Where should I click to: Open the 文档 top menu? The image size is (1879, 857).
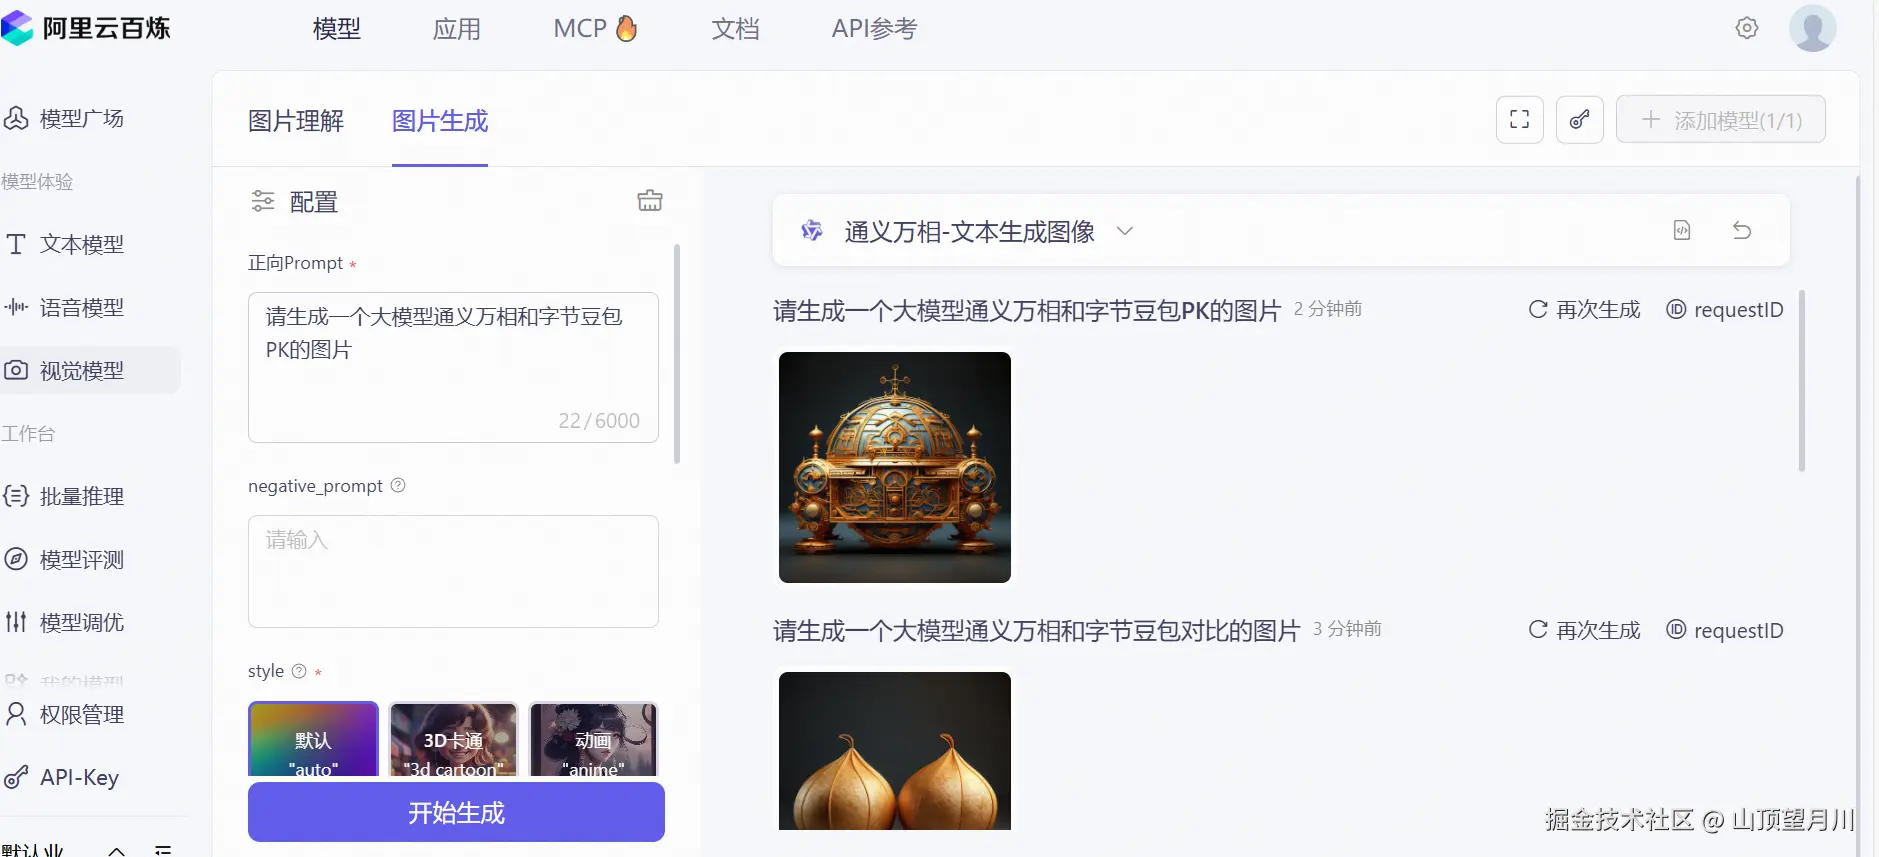click(736, 29)
